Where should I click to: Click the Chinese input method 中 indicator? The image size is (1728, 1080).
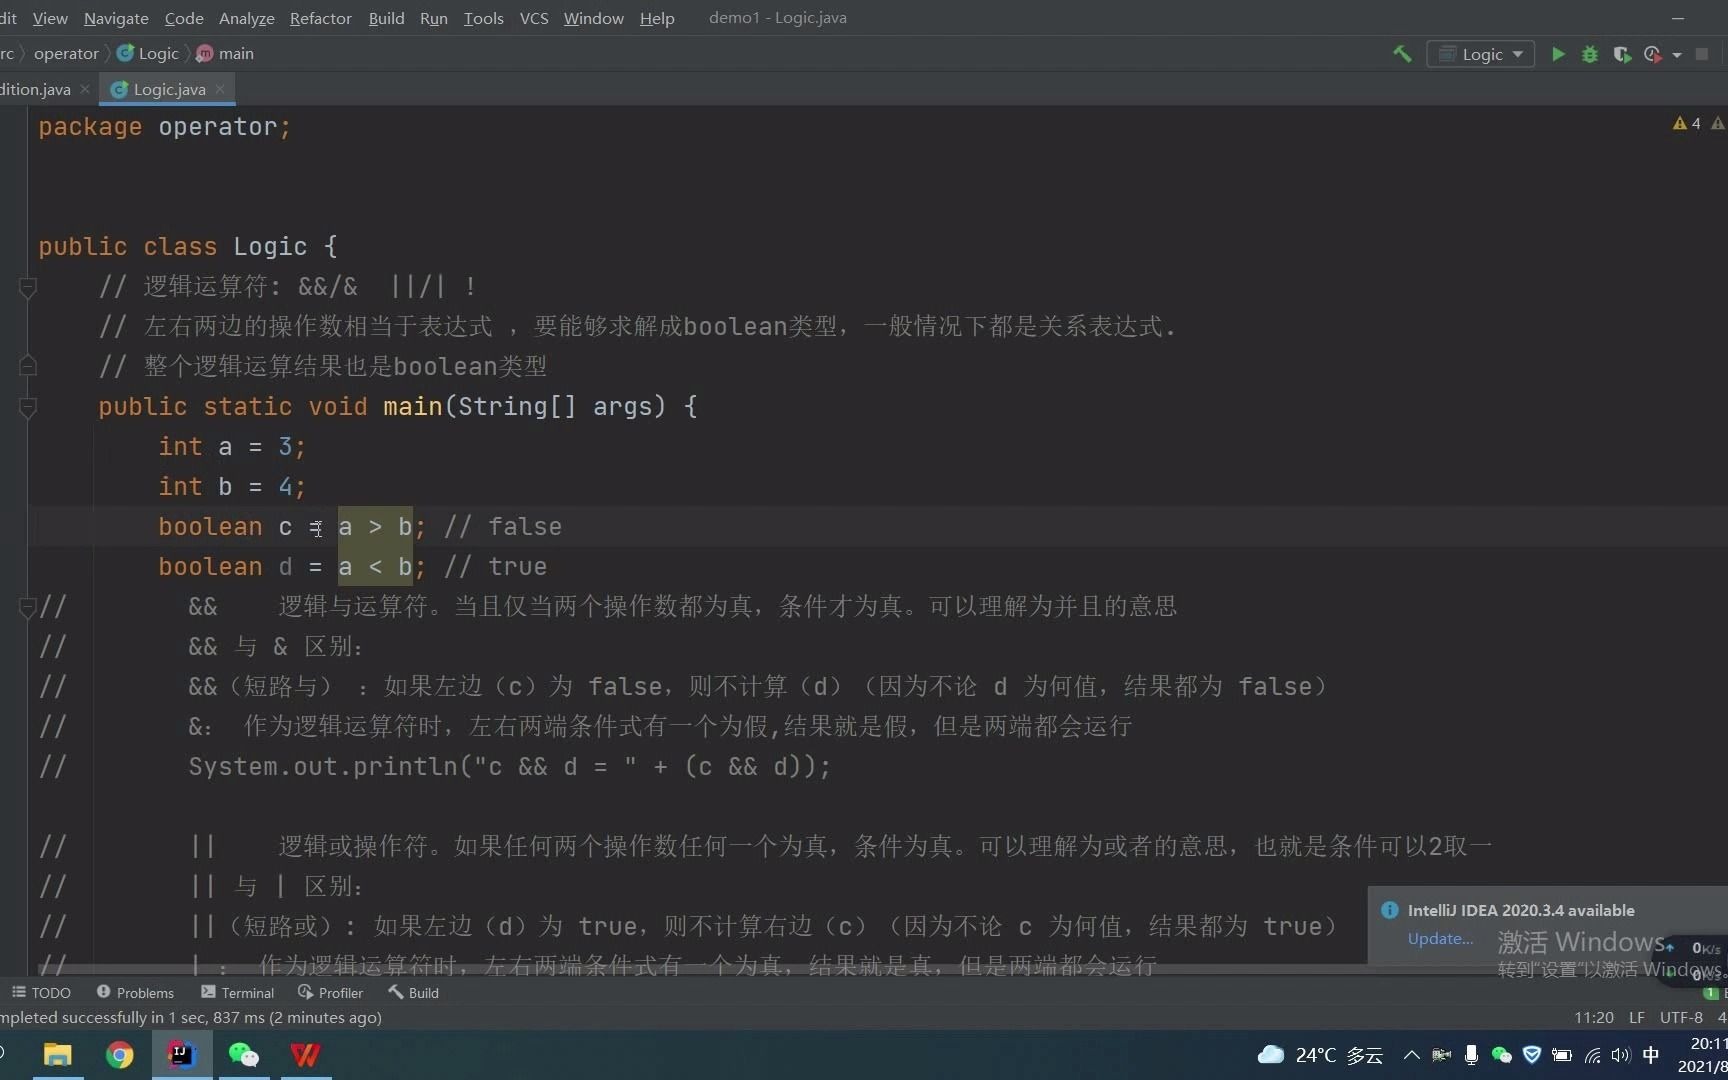pyautogui.click(x=1651, y=1055)
